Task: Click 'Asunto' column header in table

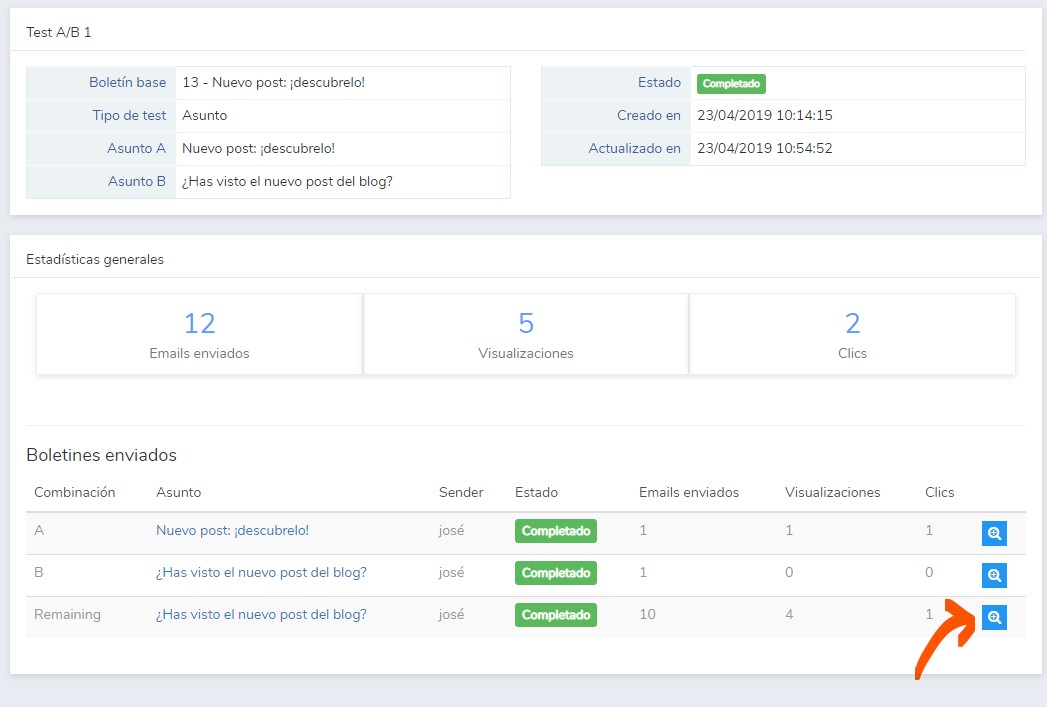Action: (178, 492)
